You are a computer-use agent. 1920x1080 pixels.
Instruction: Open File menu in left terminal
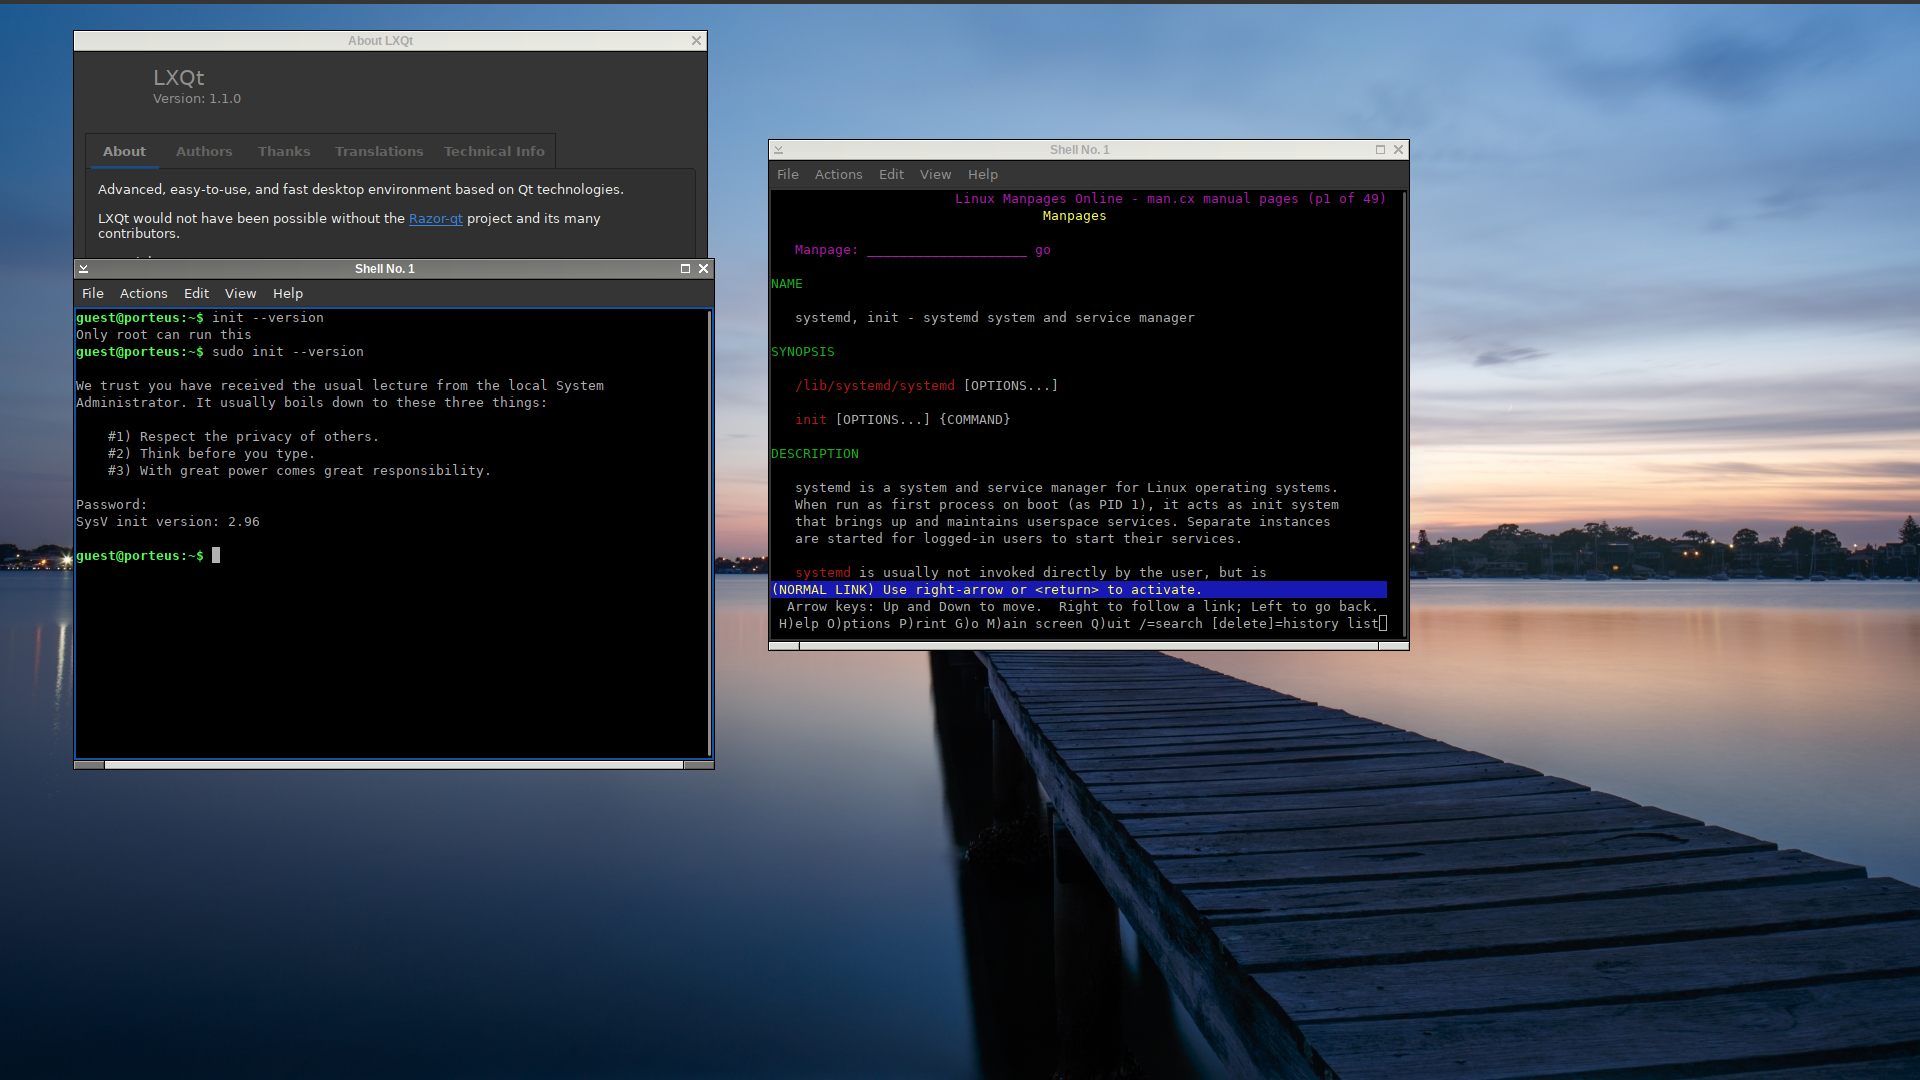93,293
